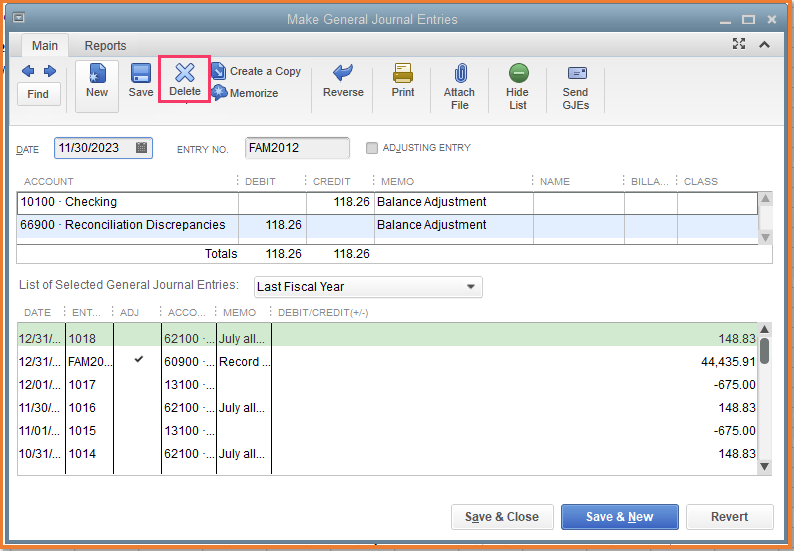Open the Last Fiscal Year dropdown
The image size is (794, 551).
368,287
